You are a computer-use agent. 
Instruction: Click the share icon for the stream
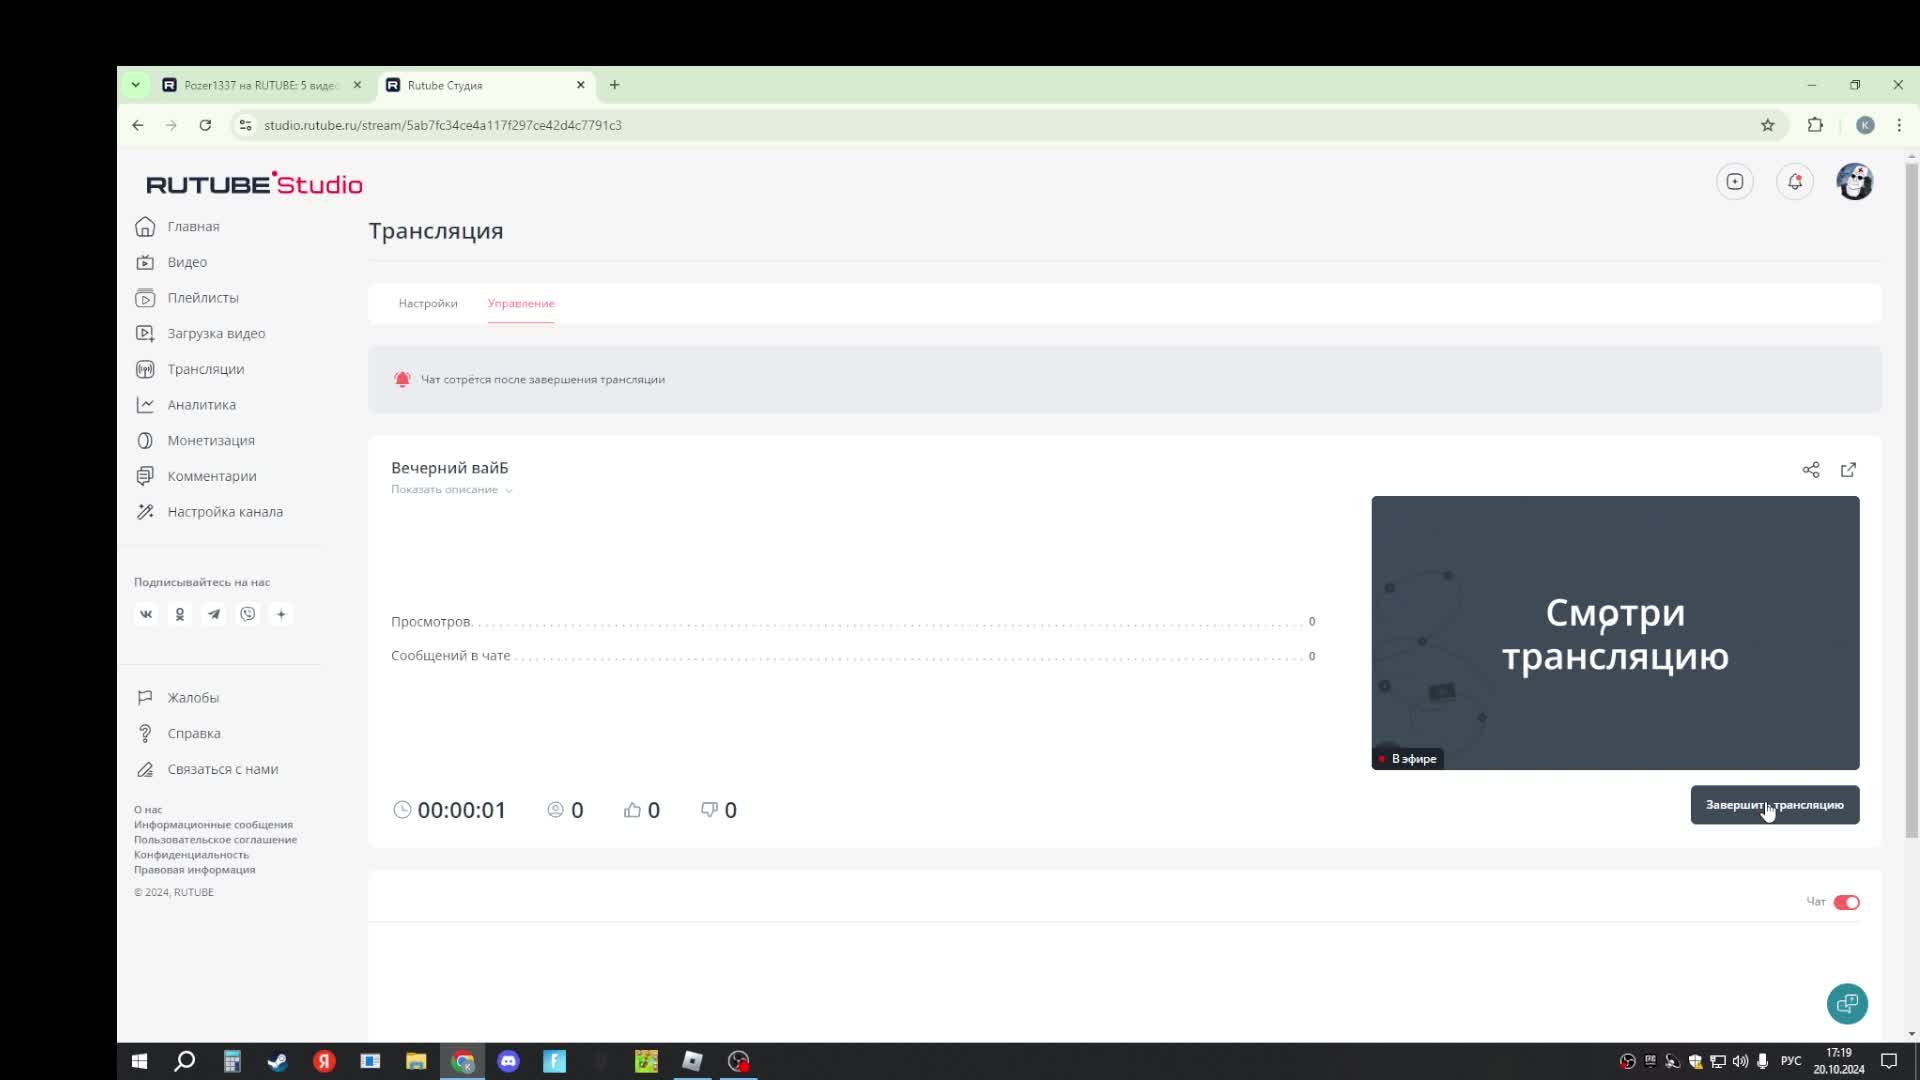pyautogui.click(x=1810, y=470)
